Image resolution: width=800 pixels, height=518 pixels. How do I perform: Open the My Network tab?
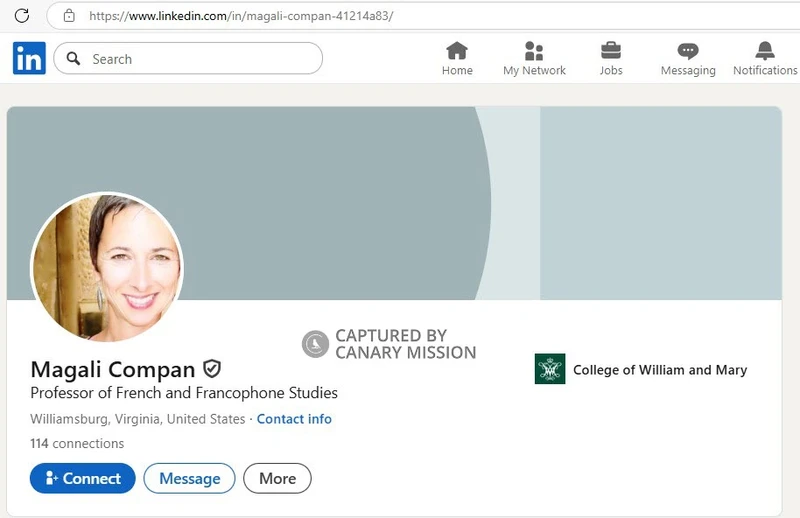coord(534,59)
